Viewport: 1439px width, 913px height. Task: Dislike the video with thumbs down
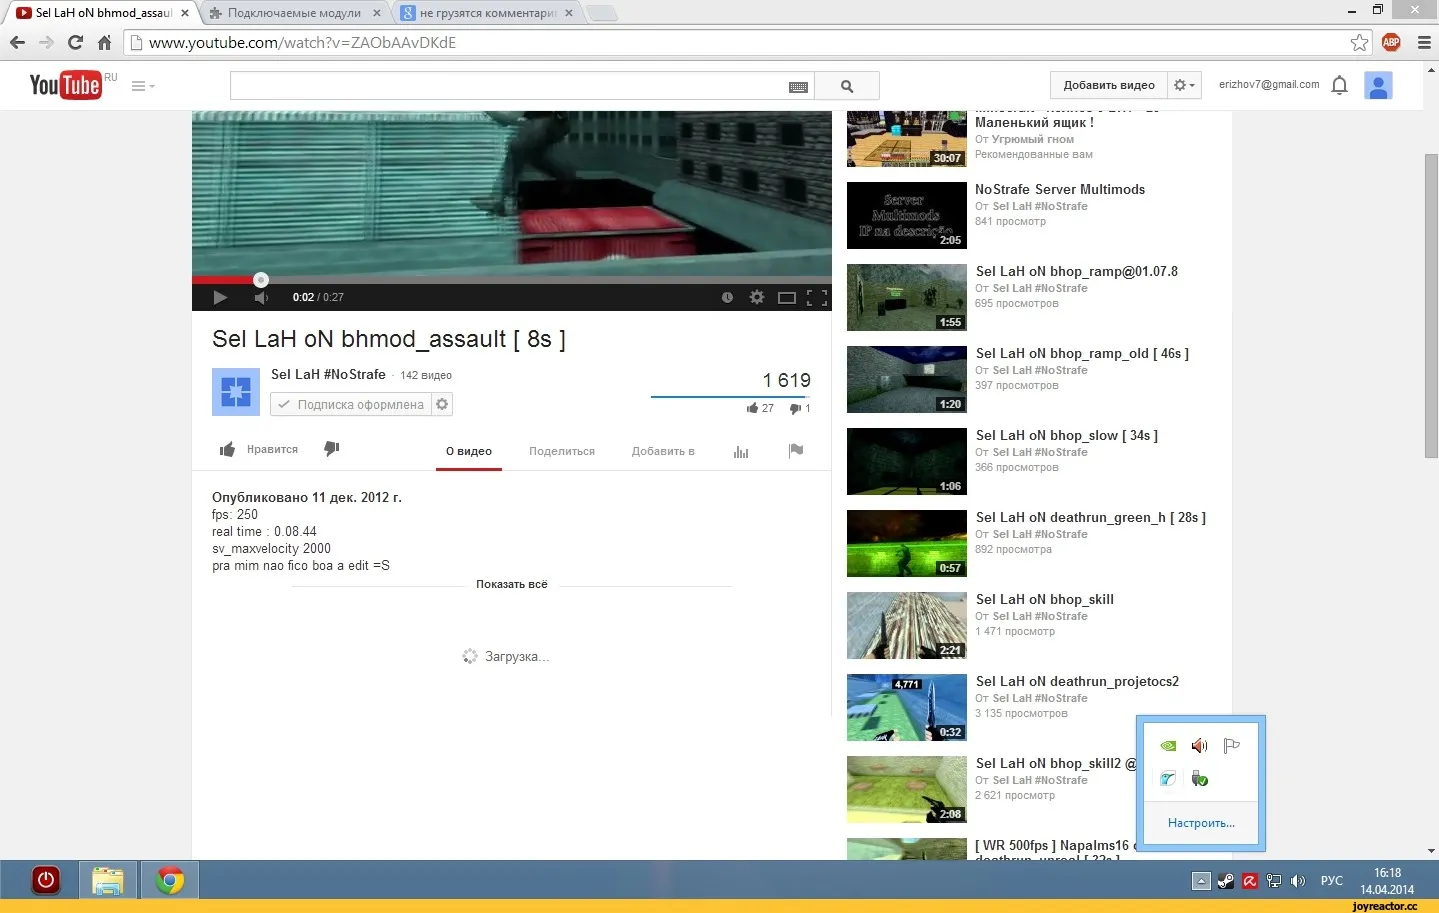(x=332, y=449)
